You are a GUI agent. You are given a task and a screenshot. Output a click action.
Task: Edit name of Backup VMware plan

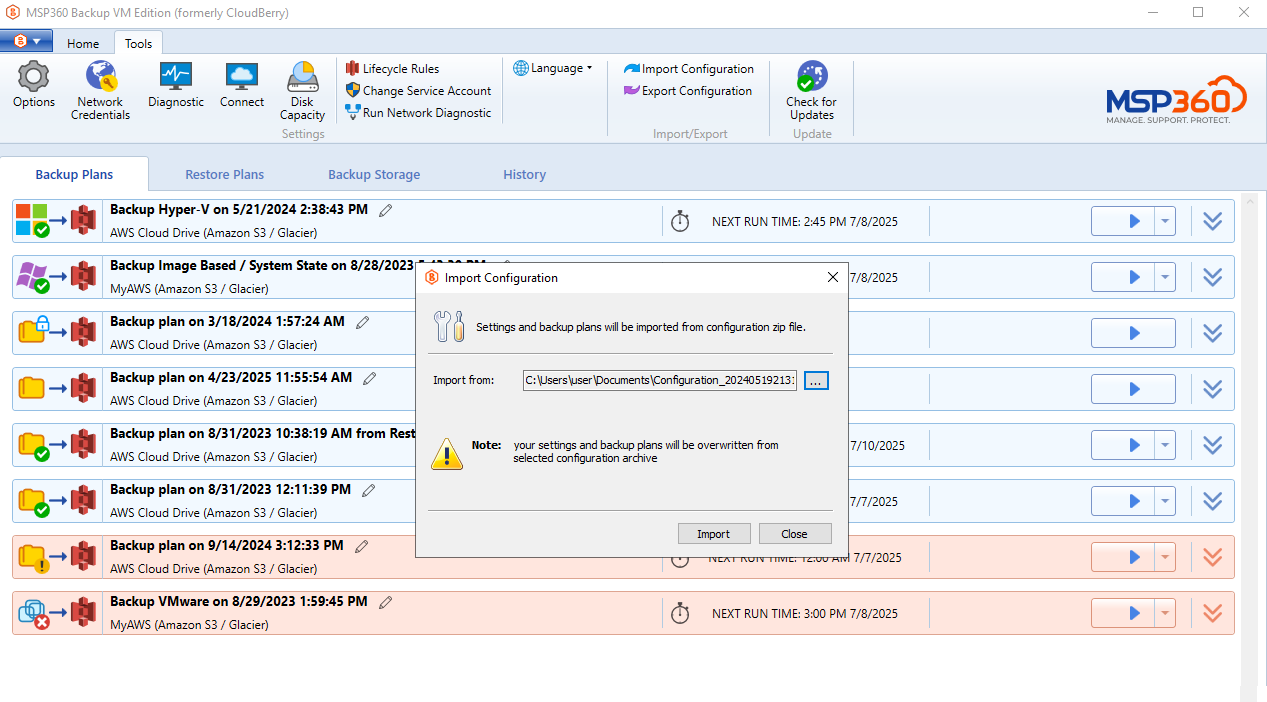click(x=386, y=602)
